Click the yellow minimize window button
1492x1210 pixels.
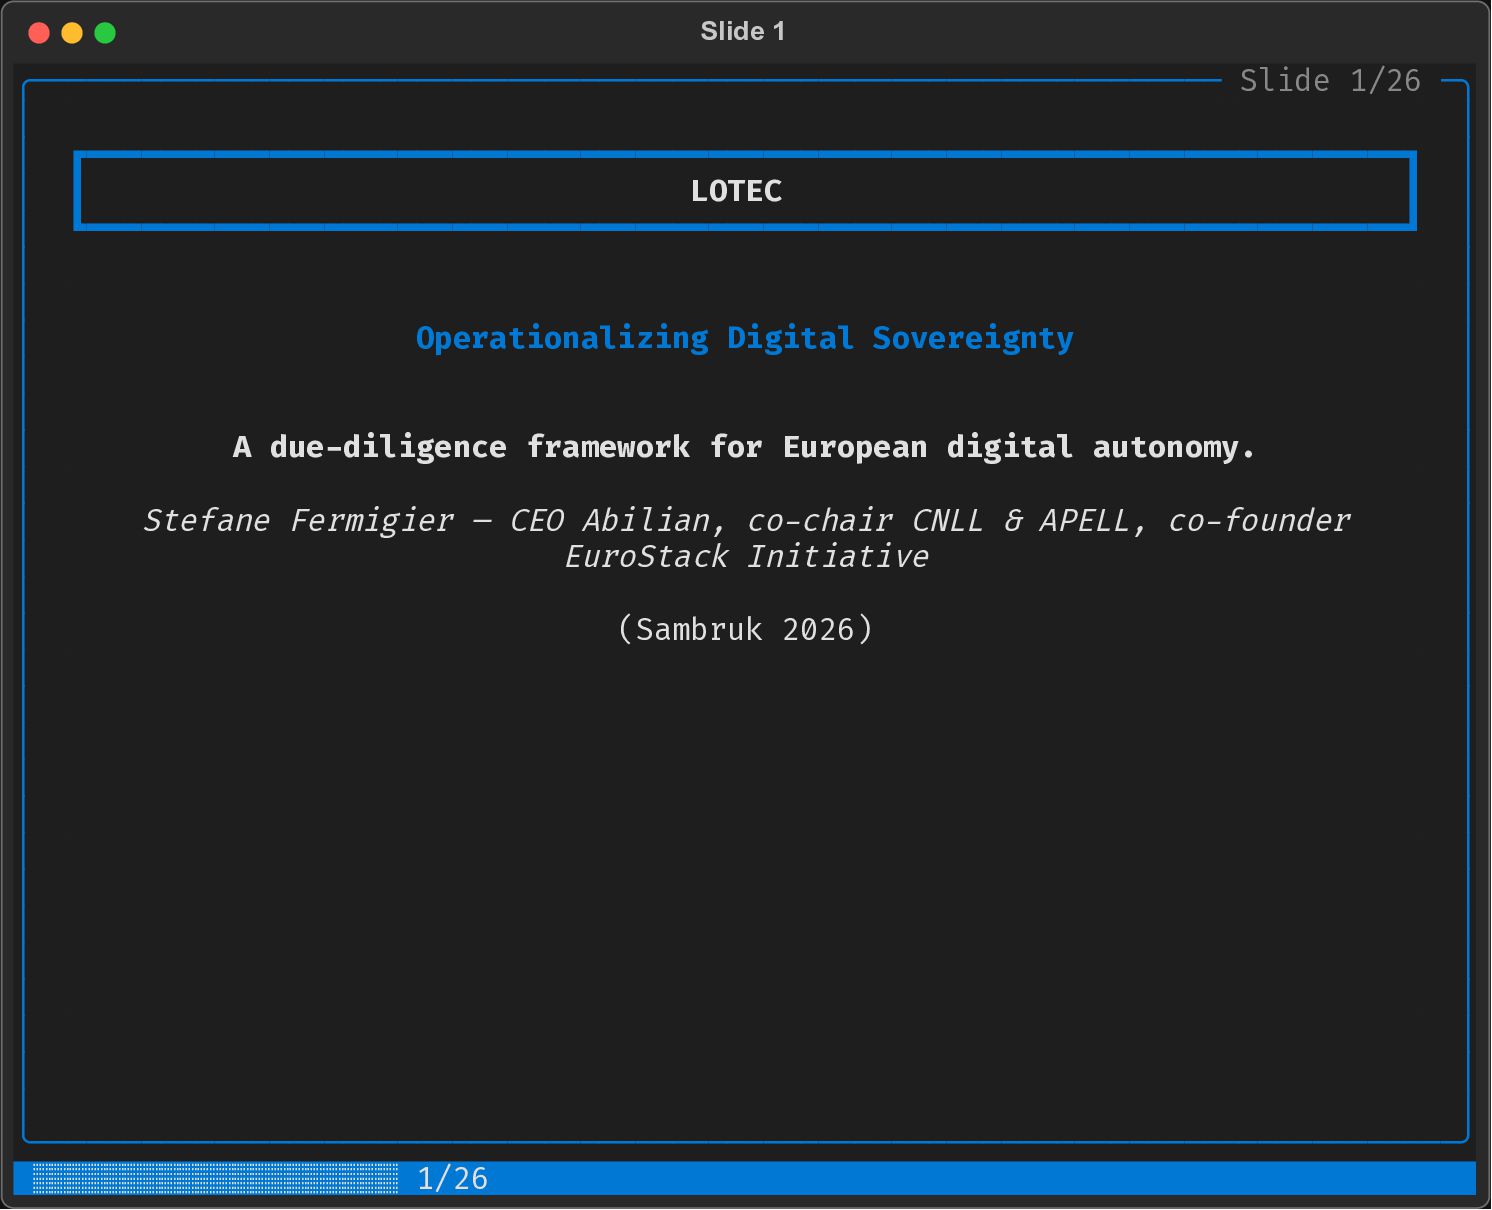(x=72, y=33)
